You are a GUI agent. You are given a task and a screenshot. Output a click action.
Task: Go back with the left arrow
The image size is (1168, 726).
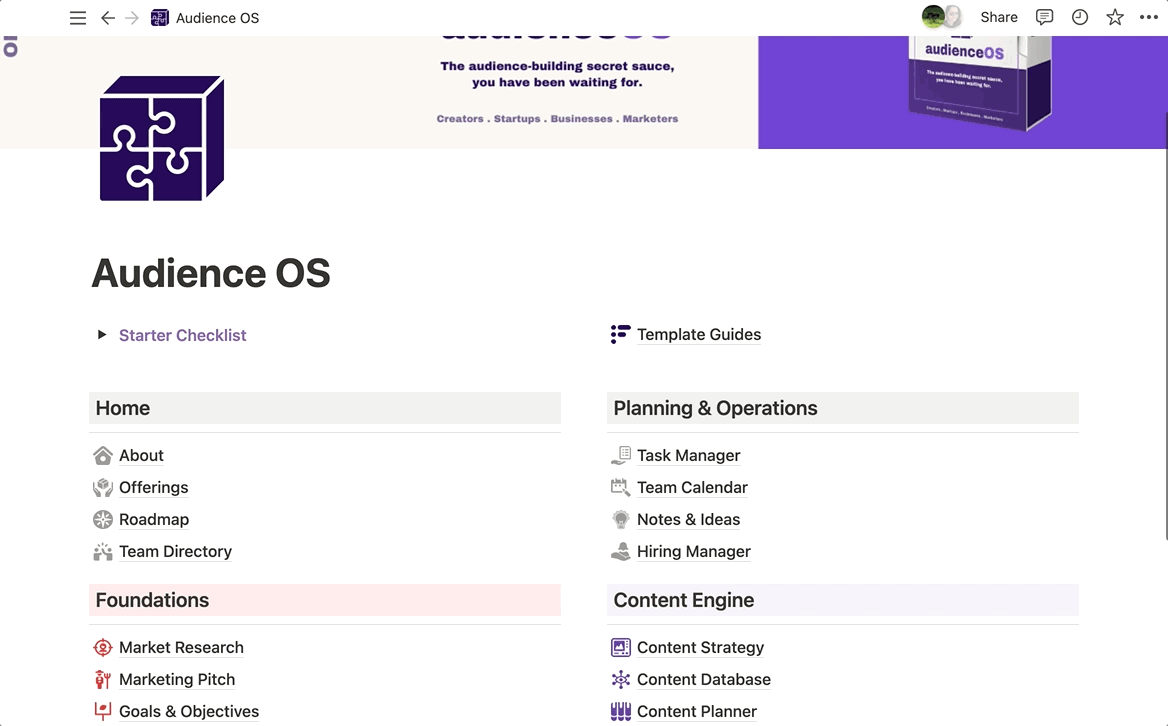107,18
